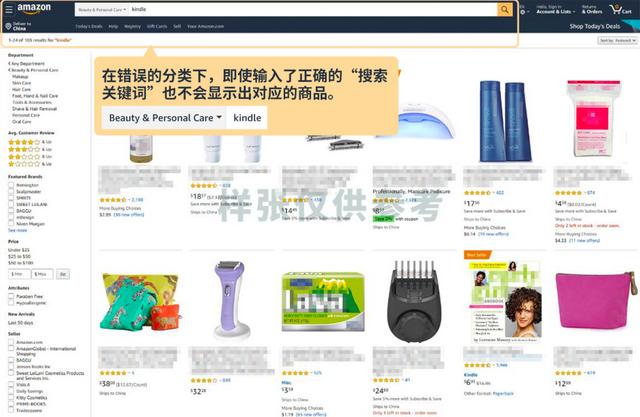
Task: Filter by one star and up rating
Action: (x=30, y=164)
